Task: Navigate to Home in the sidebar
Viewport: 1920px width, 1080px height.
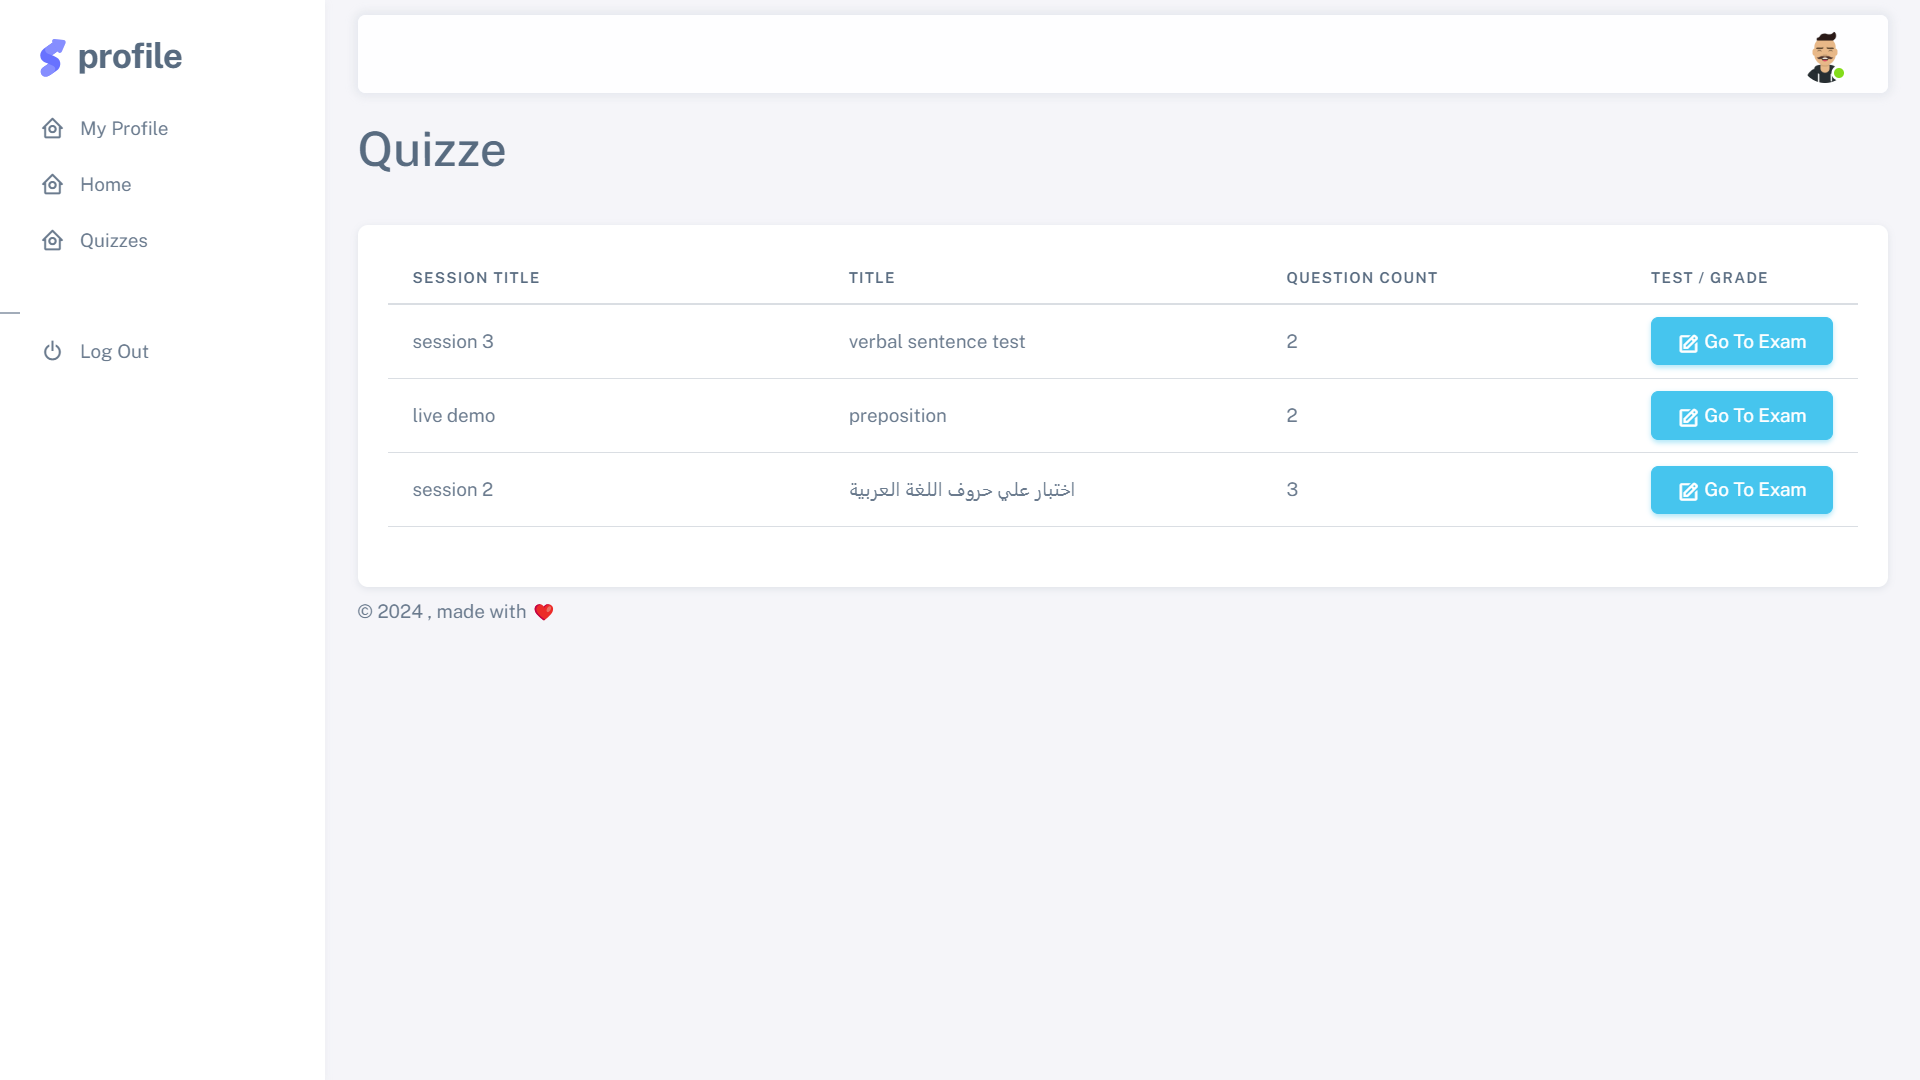Action: pos(106,185)
